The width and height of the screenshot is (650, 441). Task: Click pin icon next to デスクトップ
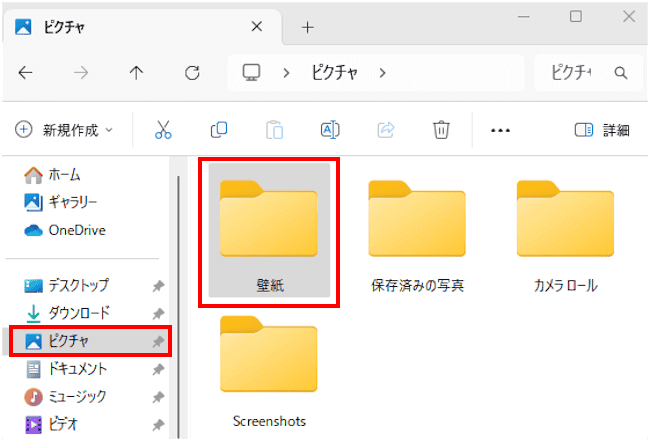coord(158,286)
